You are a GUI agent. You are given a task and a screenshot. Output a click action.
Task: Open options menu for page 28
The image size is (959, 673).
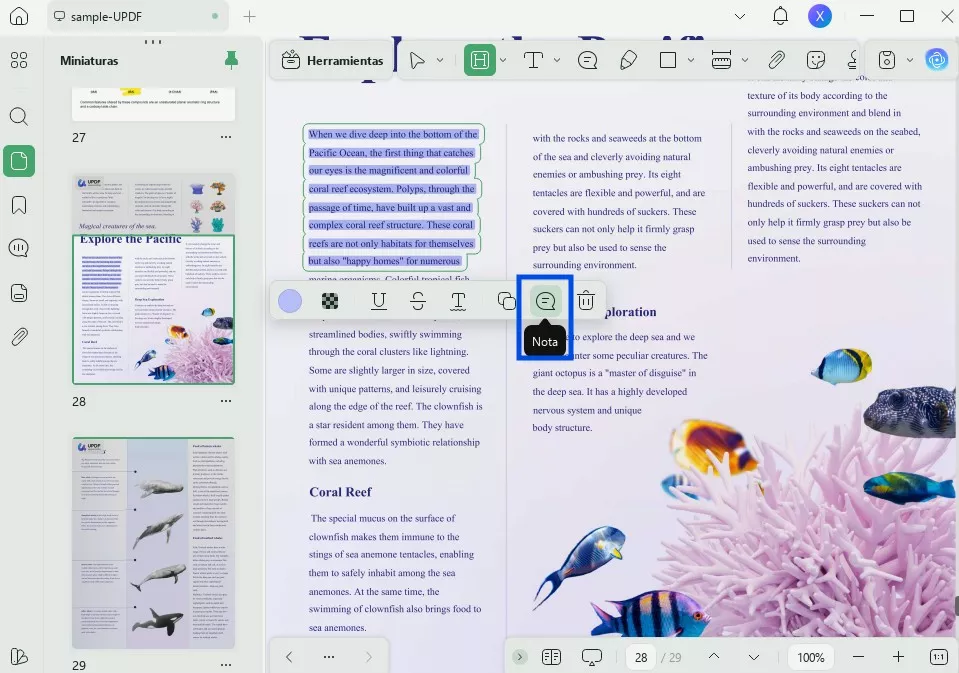[226, 401]
